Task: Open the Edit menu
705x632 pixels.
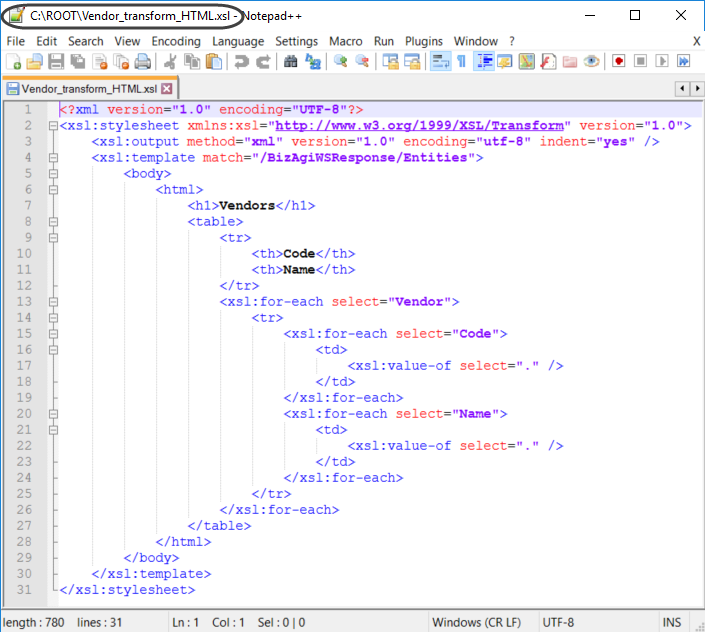Action: pyautogui.click(x=46, y=41)
